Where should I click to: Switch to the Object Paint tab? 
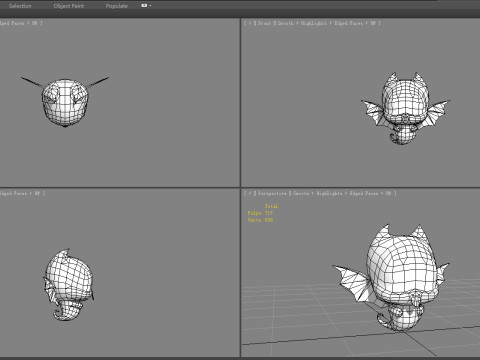[x=69, y=6]
